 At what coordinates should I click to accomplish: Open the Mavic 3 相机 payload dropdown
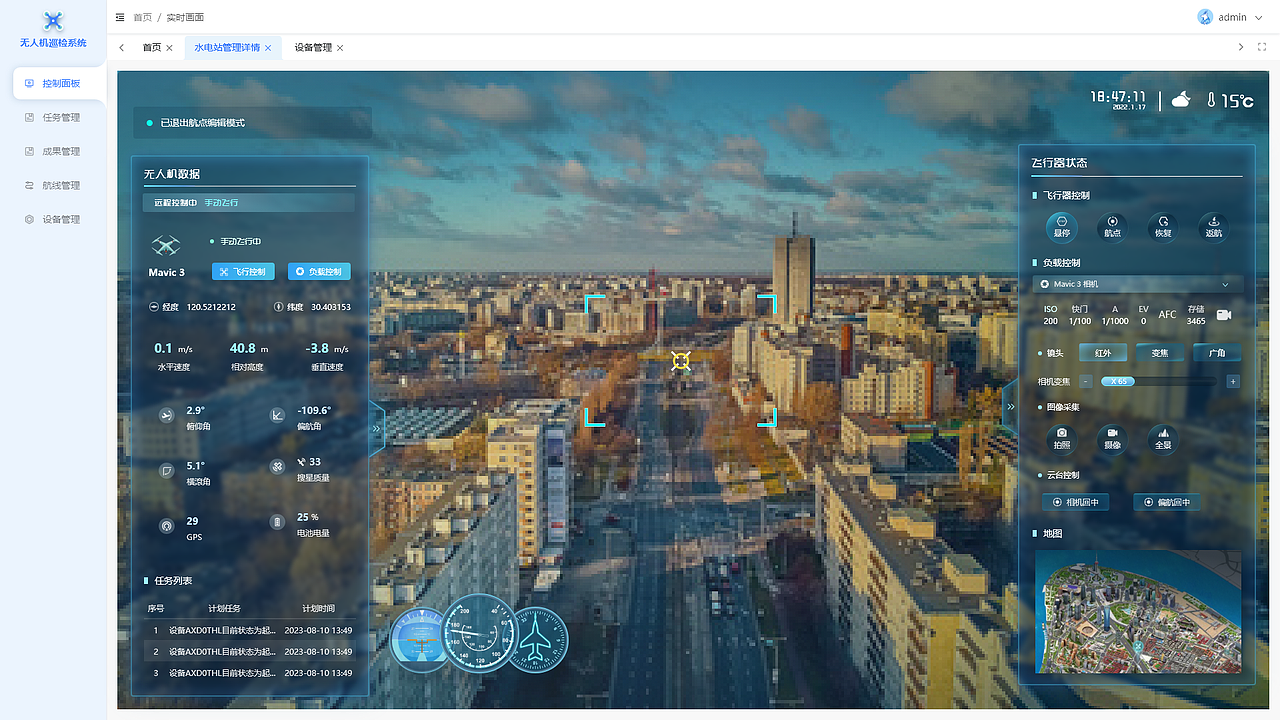pyautogui.click(x=1138, y=284)
